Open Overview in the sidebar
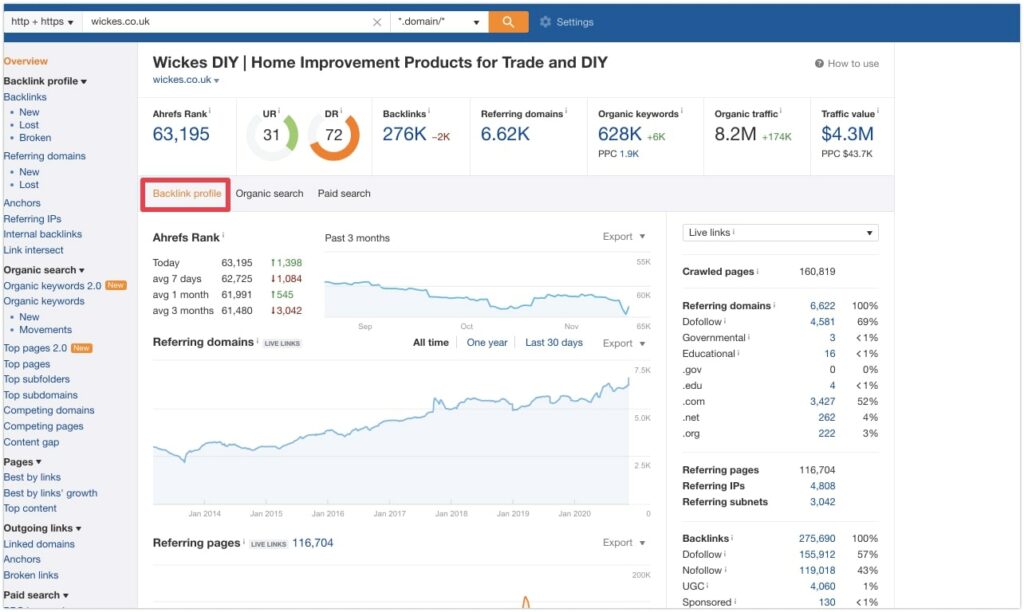This screenshot has height=612, width=1024. 25,61
